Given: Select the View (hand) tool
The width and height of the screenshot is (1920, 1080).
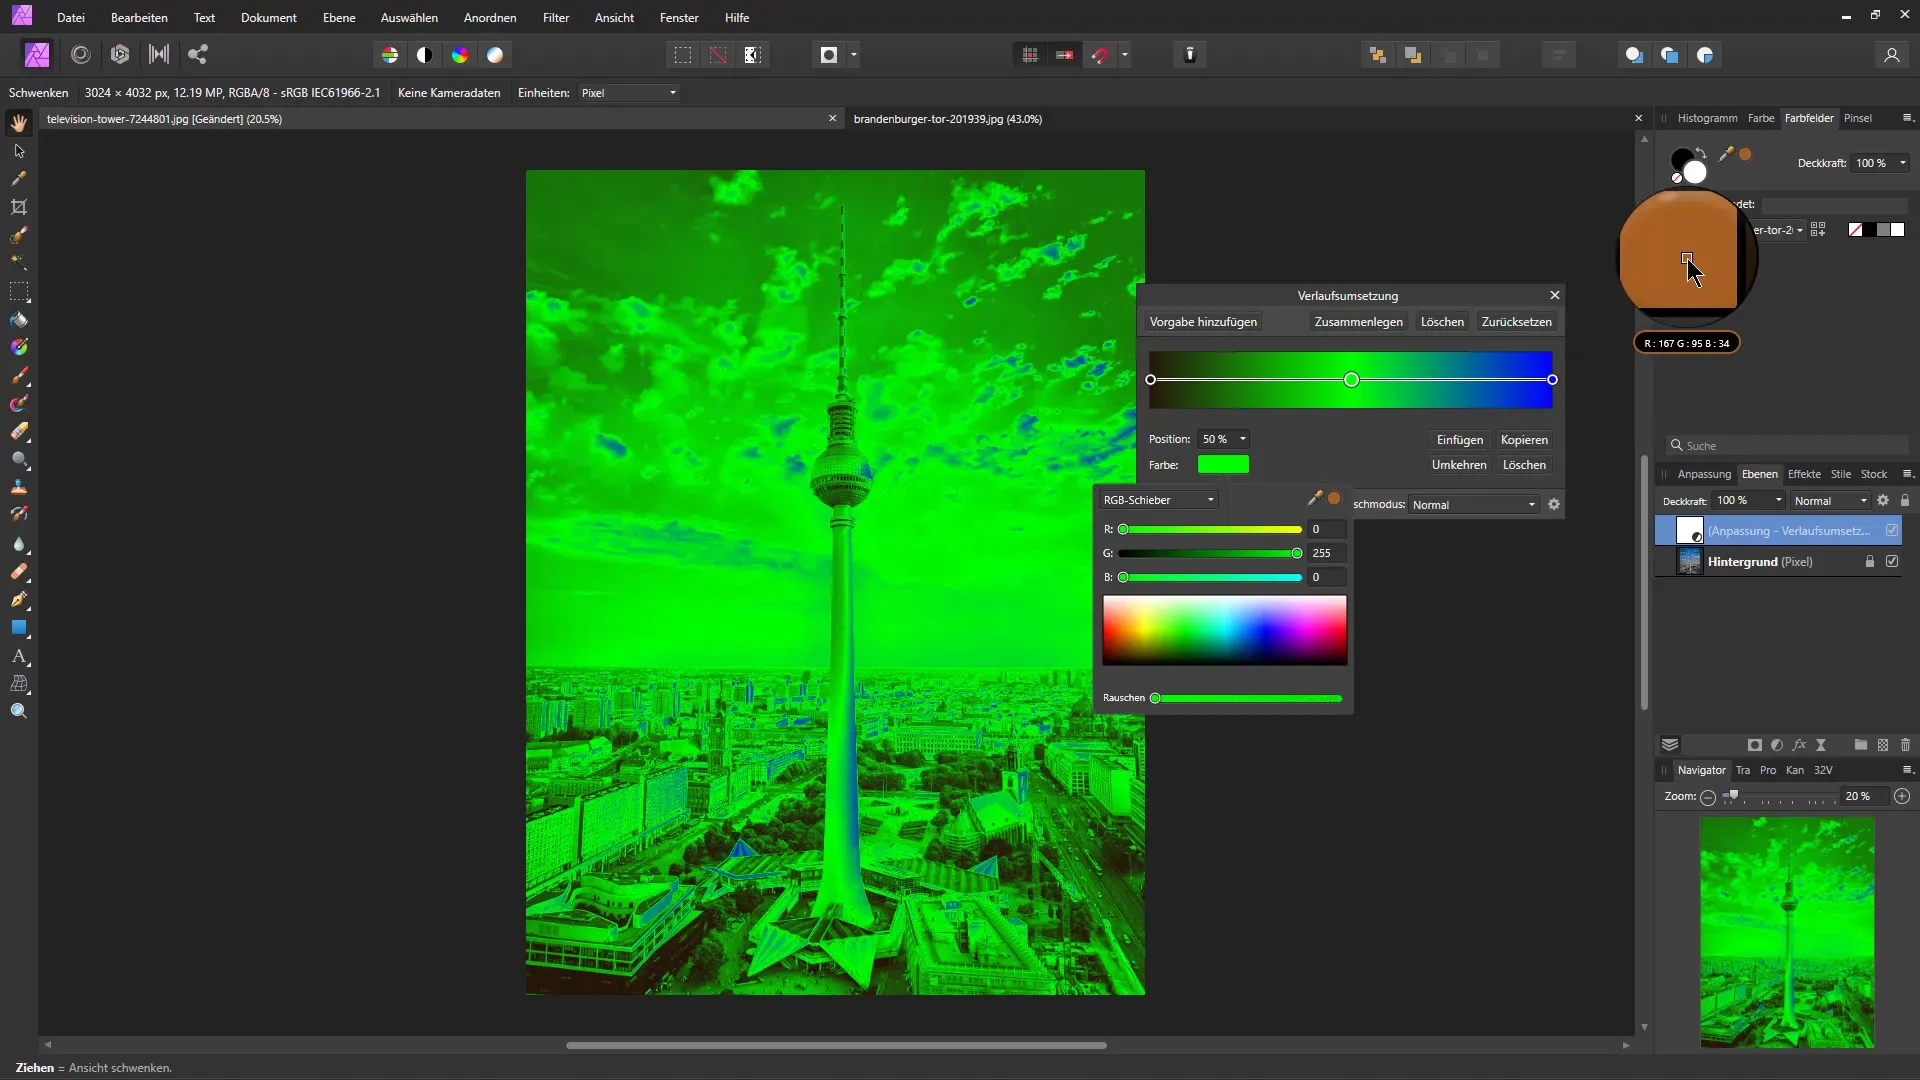Looking at the screenshot, I should click(x=19, y=123).
